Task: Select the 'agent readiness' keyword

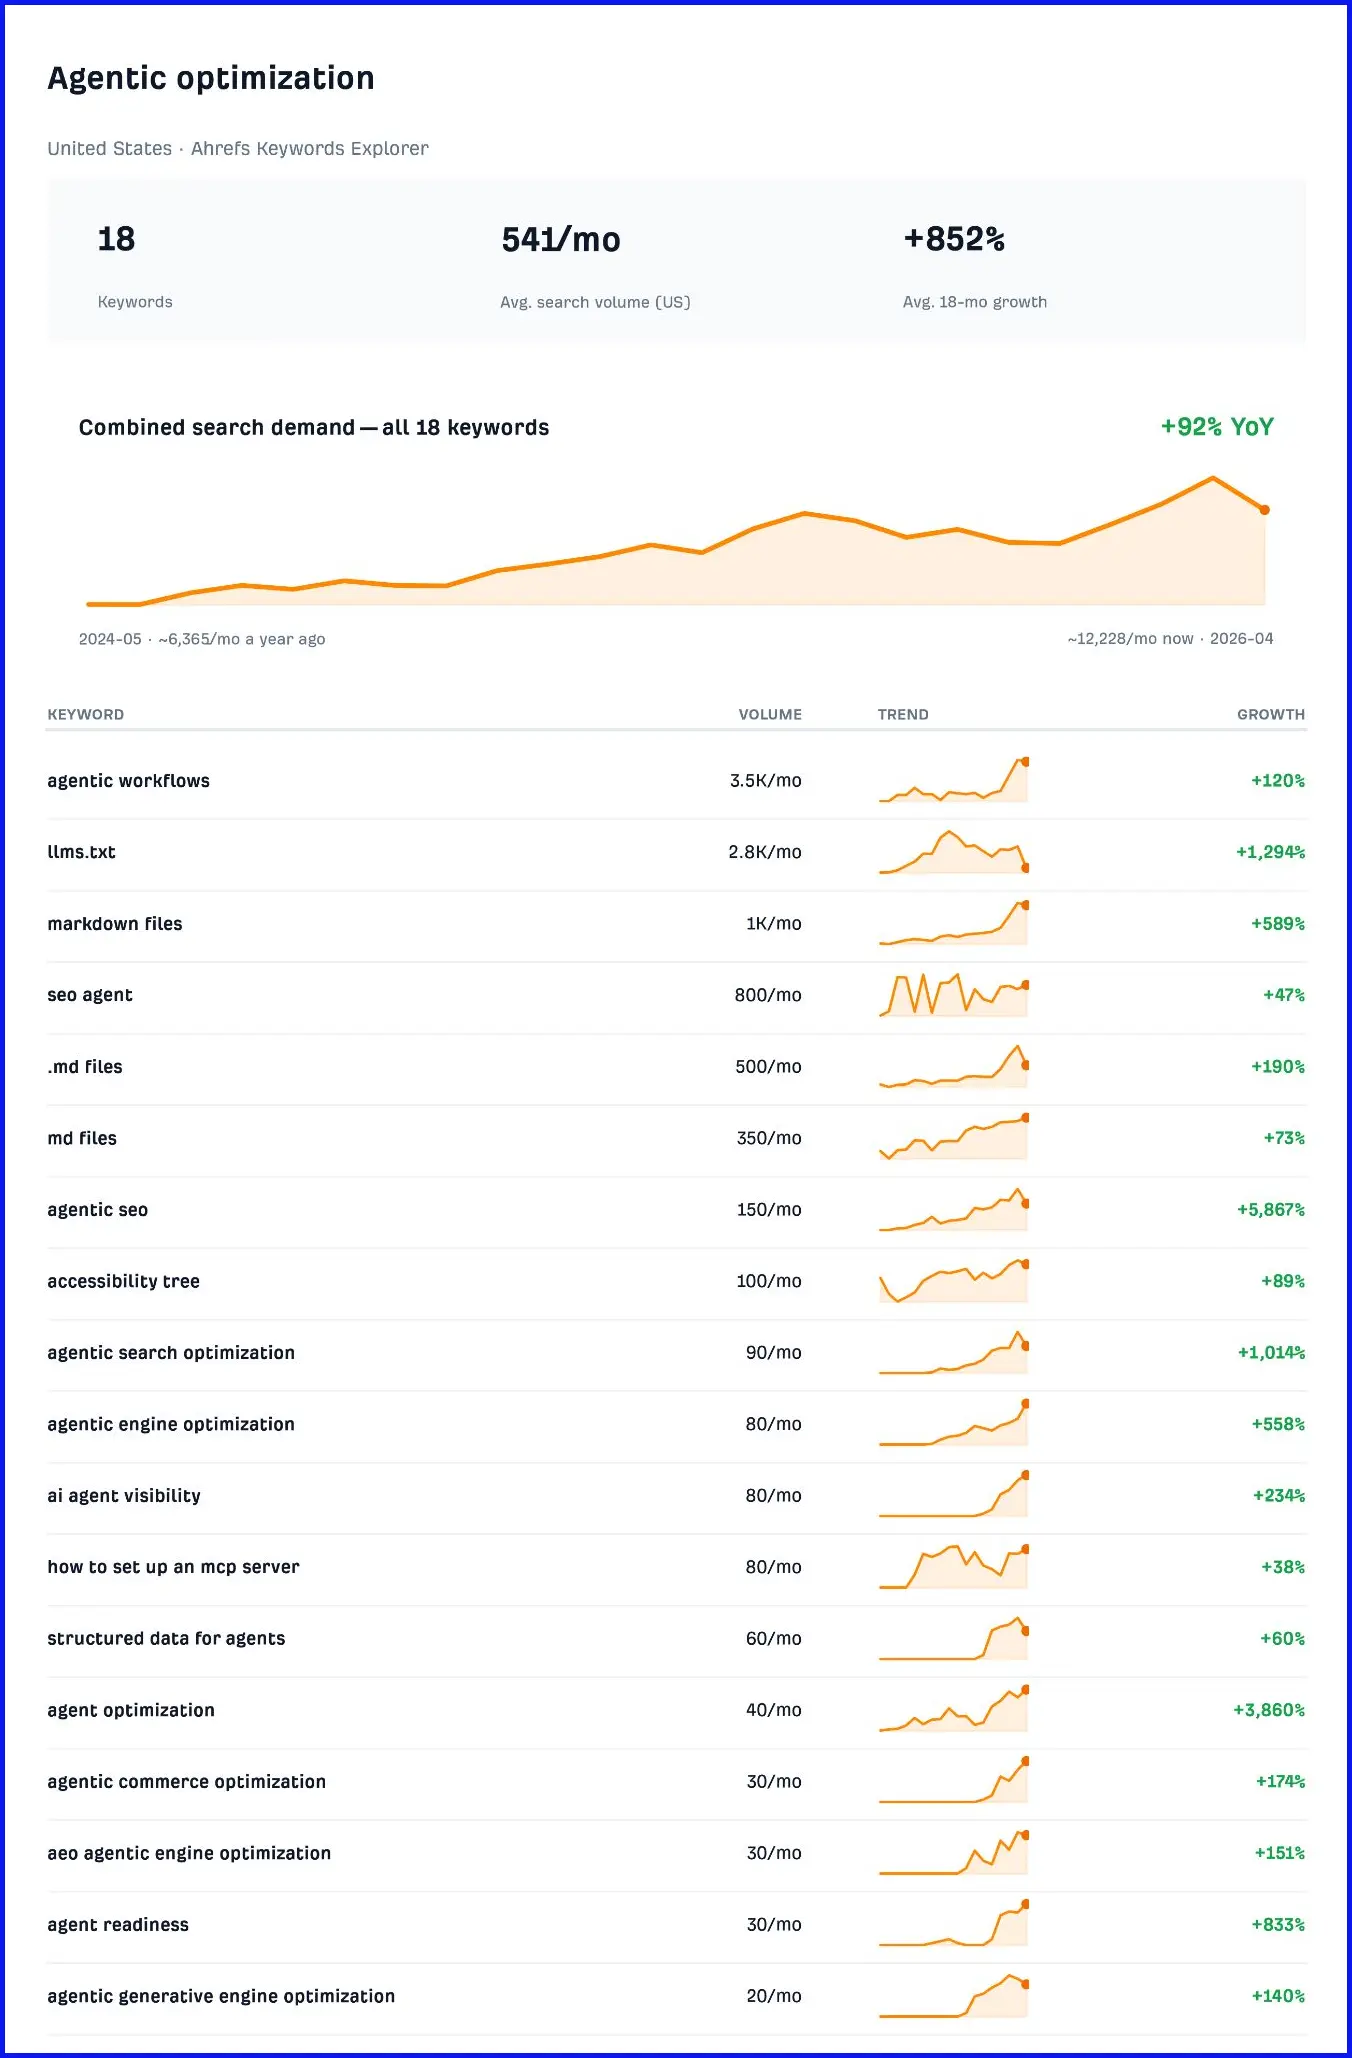Action: pyautogui.click(x=118, y=1925)
